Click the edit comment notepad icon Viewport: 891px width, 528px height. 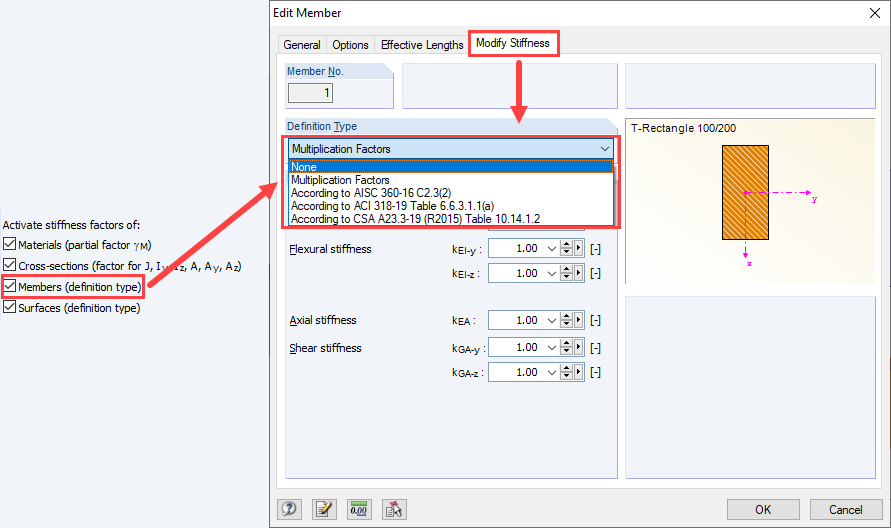tap(324, 509)
